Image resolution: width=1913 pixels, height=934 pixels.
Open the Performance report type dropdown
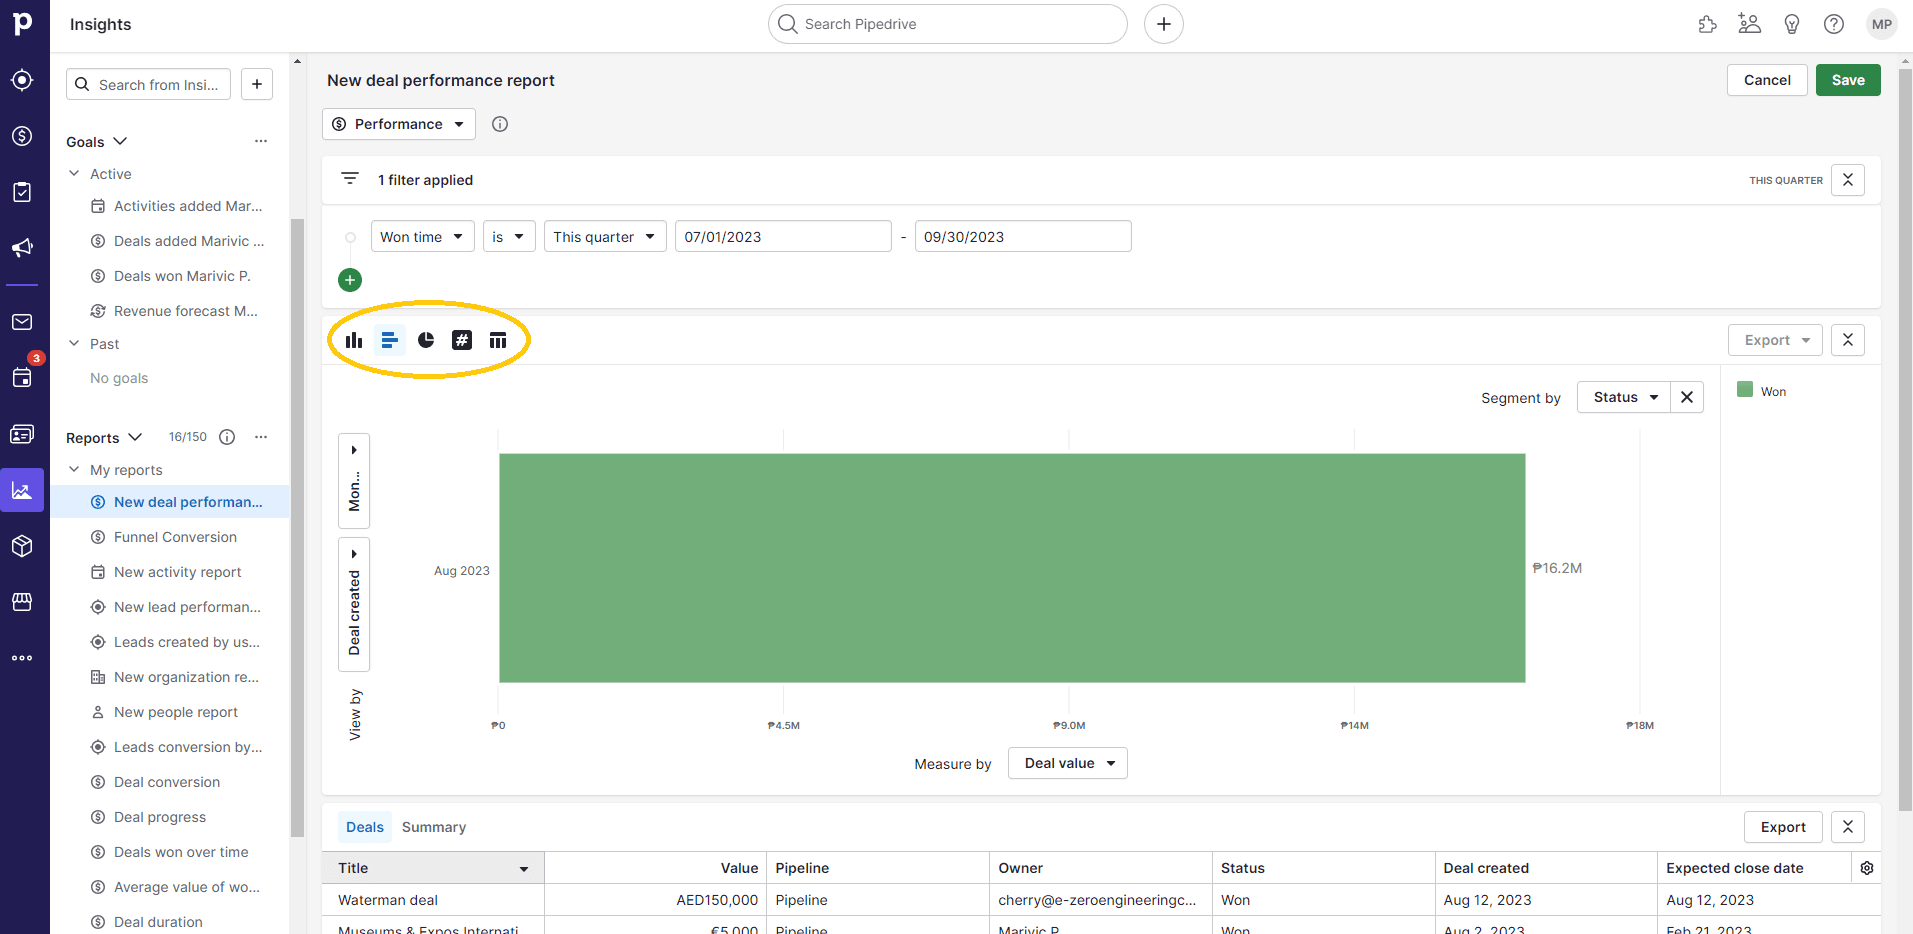tap(399, 124)
